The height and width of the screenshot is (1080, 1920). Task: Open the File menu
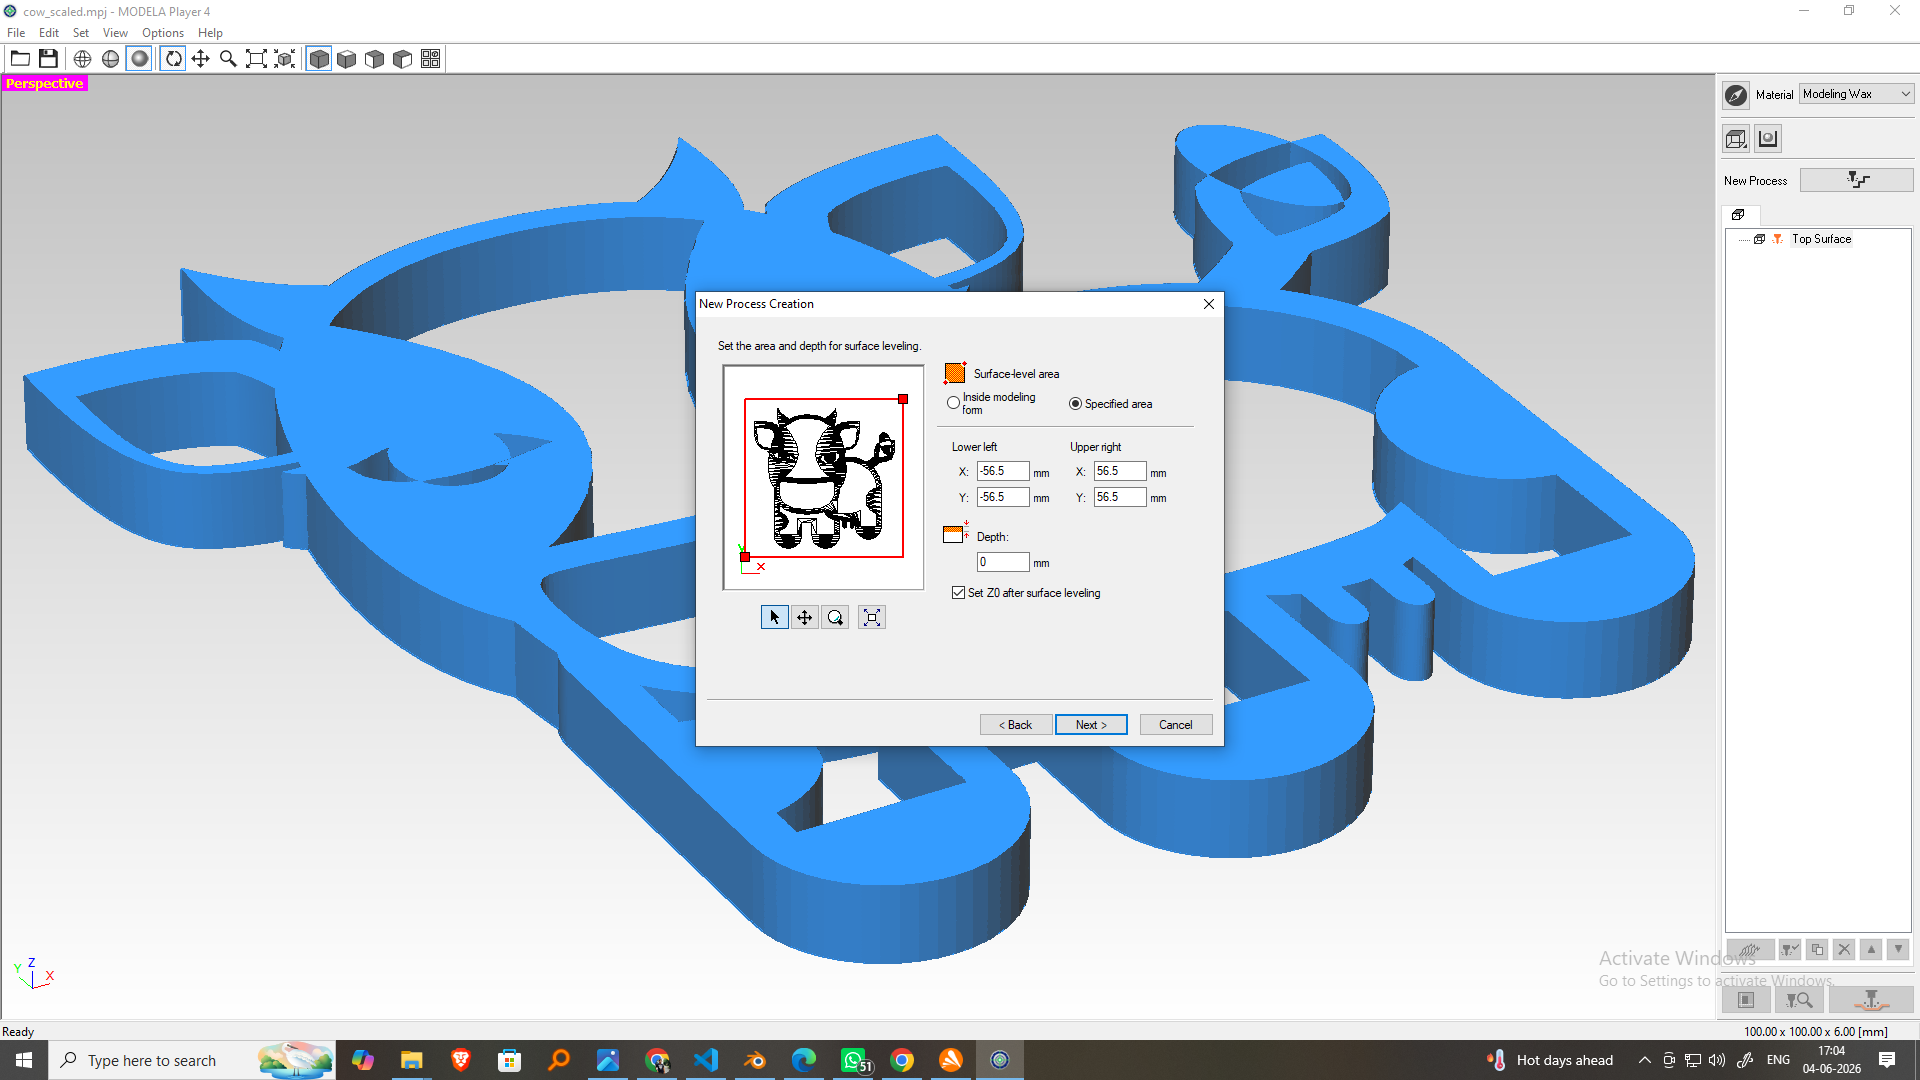click(16, 33)
